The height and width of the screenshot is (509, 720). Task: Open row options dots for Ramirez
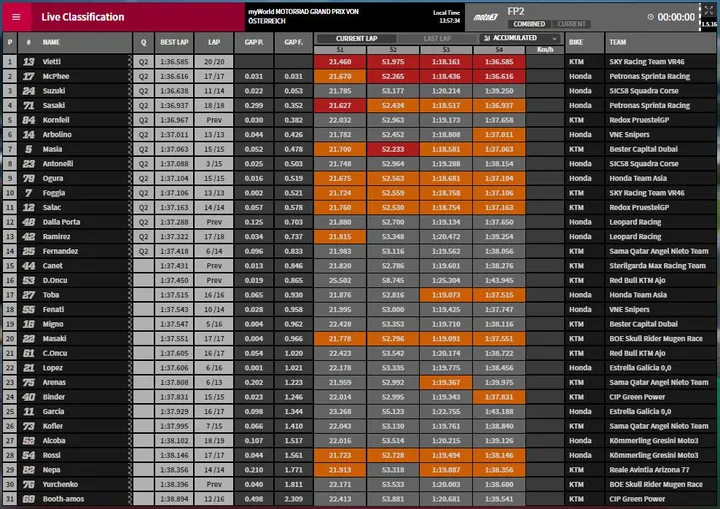tap(129, 237)
